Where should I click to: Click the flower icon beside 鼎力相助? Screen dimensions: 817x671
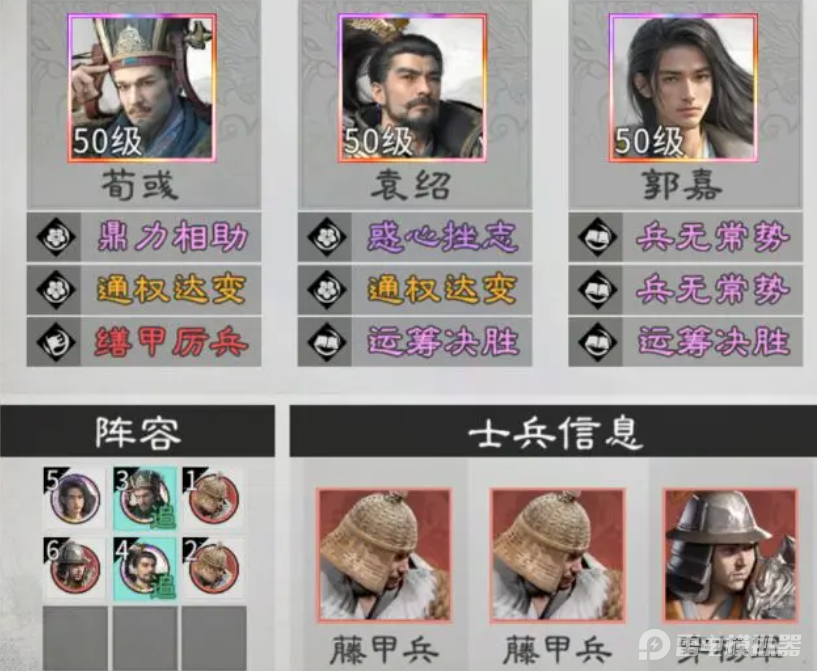pos(56,237)
